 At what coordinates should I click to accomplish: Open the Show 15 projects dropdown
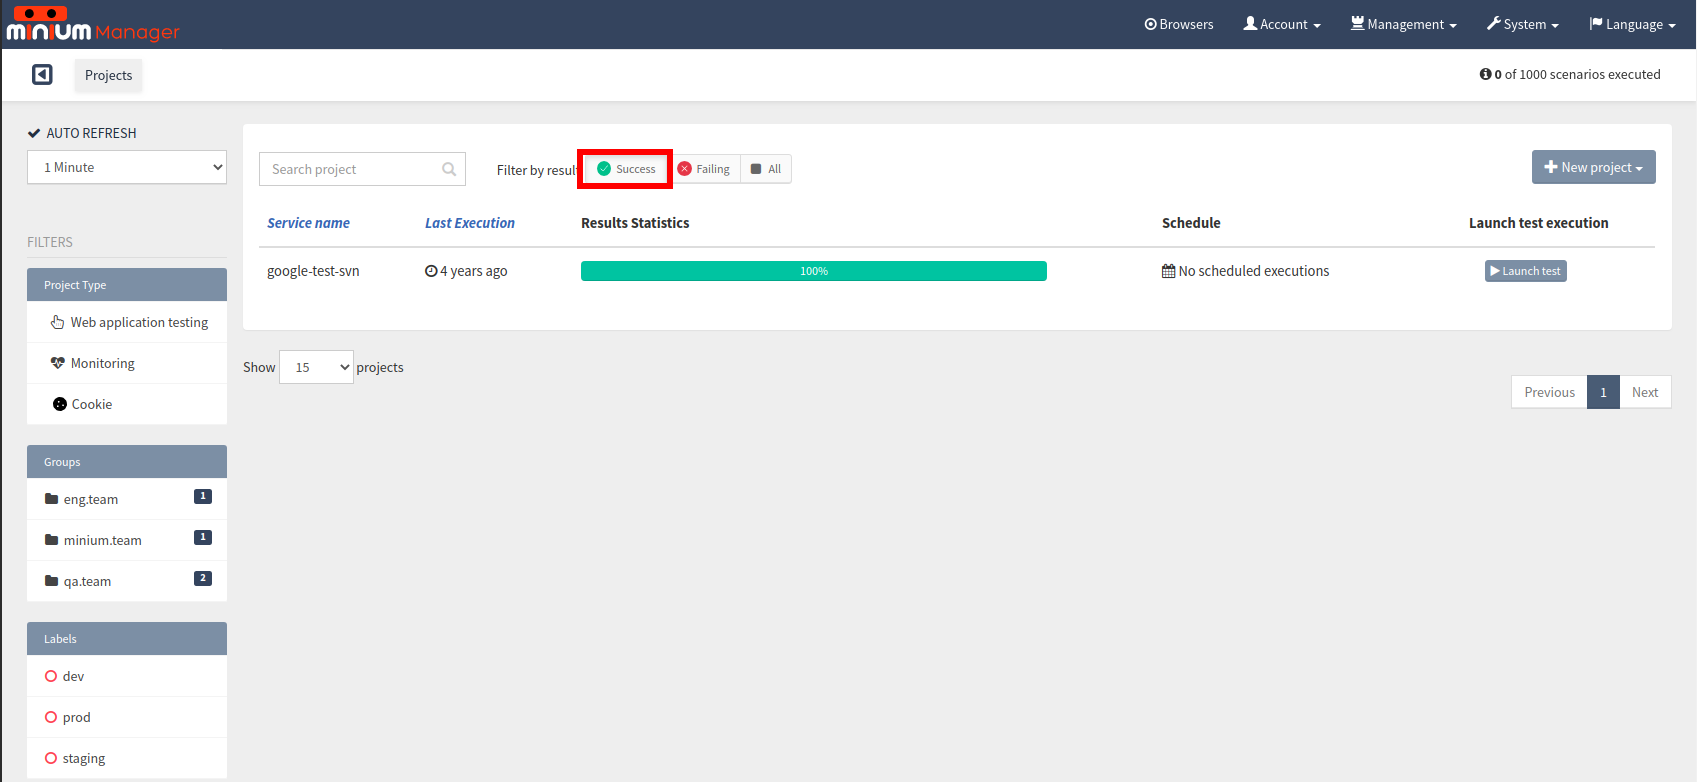[x=316, y=367]
